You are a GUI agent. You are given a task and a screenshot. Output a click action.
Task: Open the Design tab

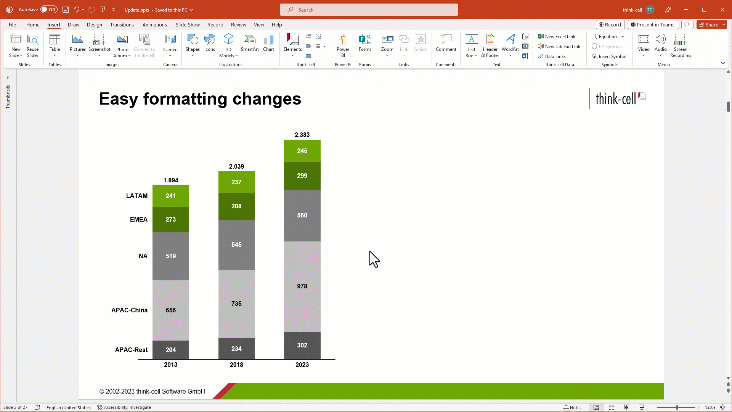pos(94,23)
